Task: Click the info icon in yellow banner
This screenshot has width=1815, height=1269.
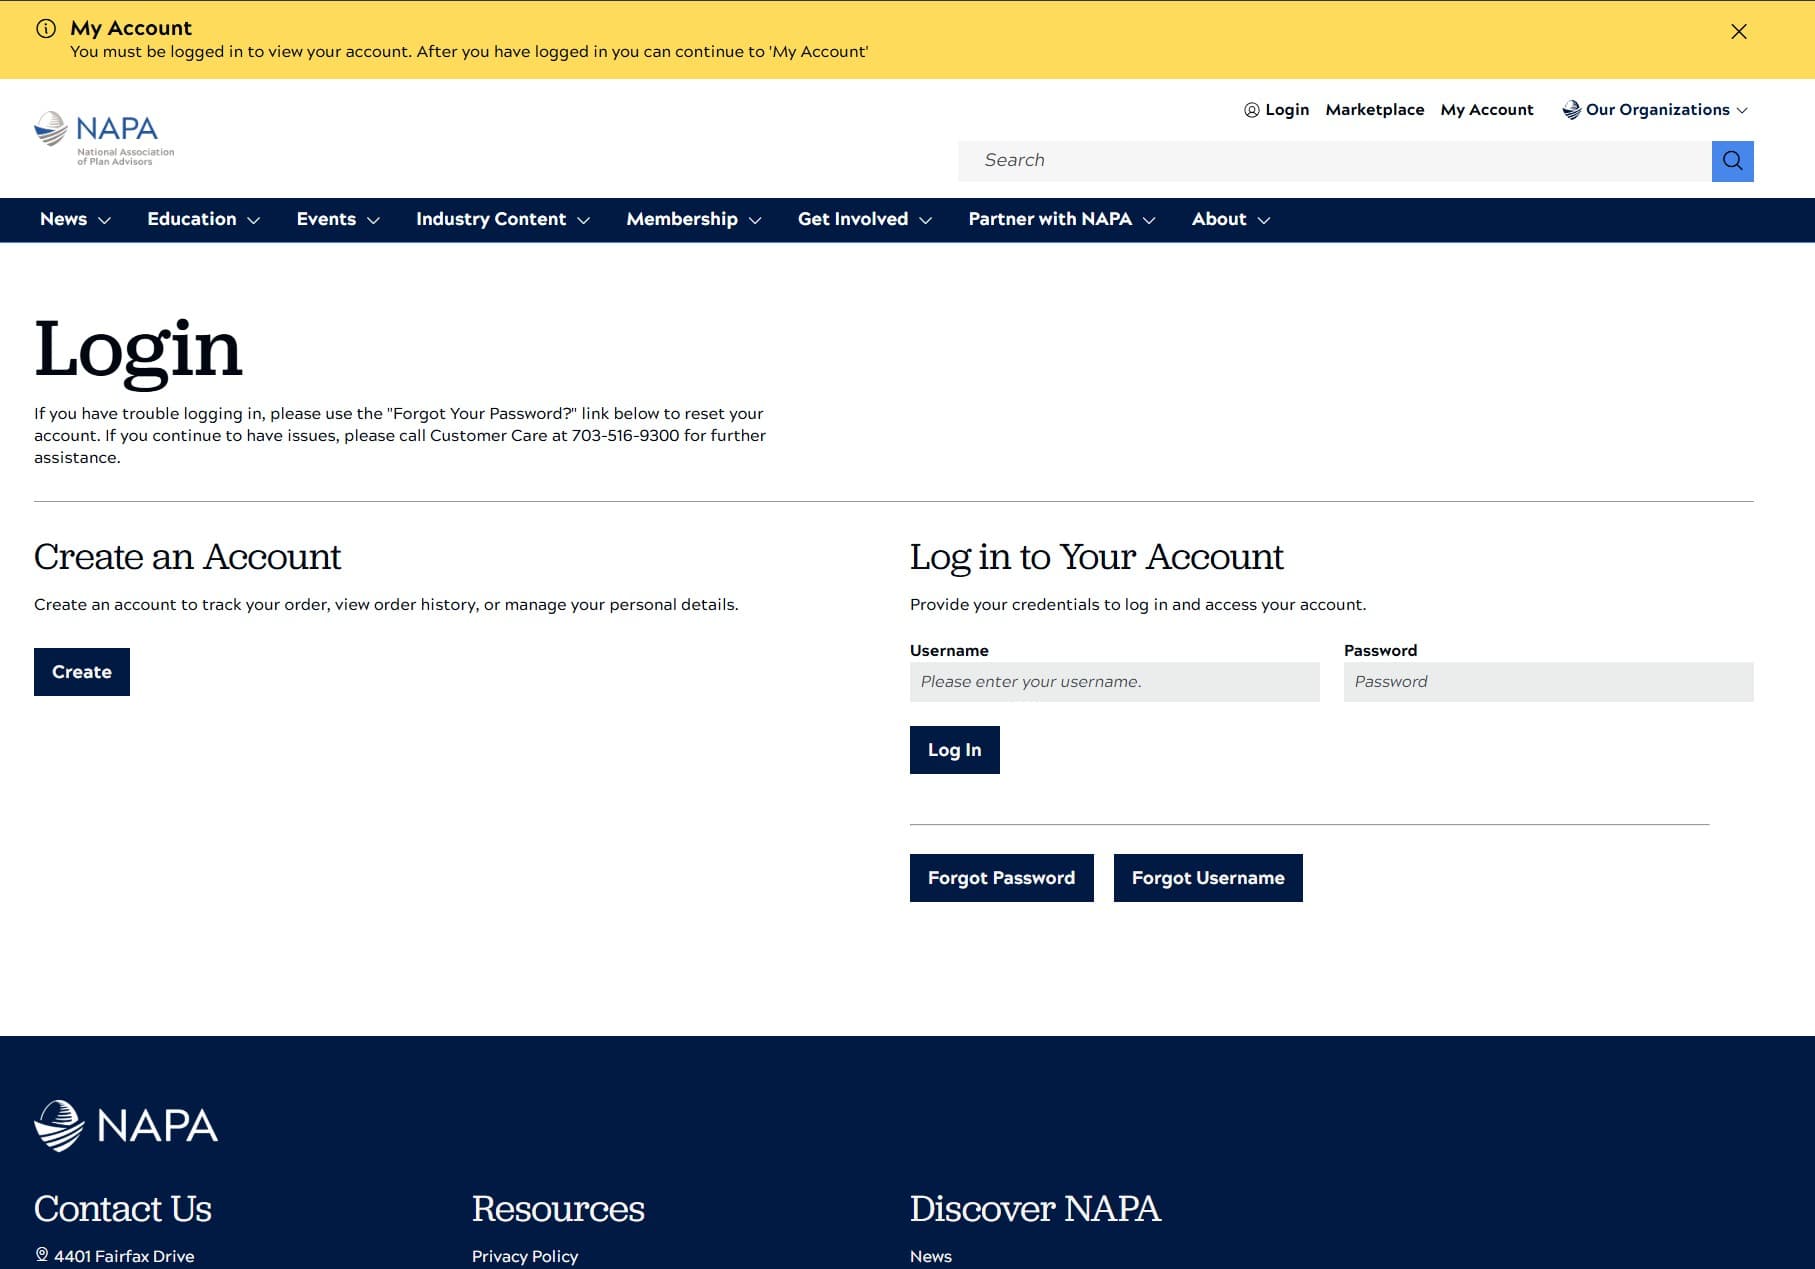Action: point(46,28)
